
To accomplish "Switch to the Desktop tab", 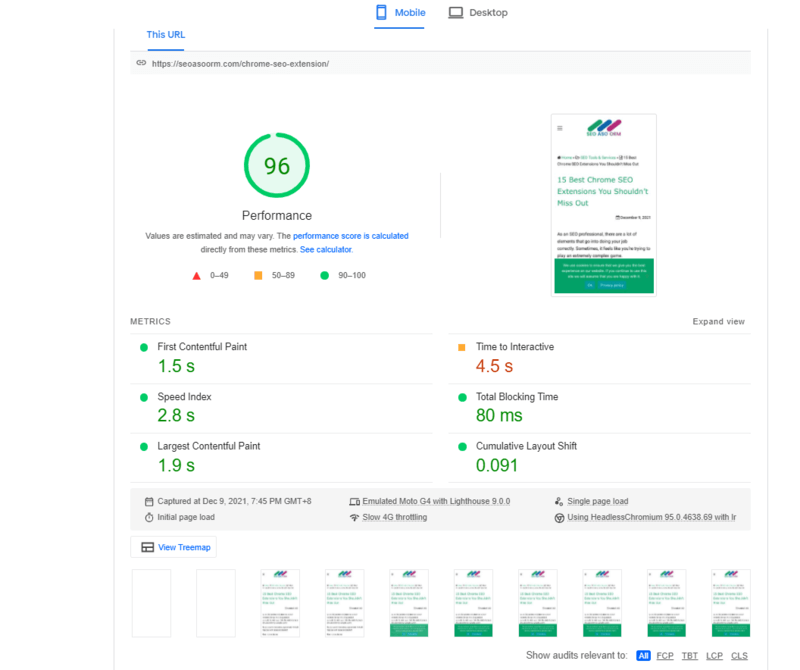I will 478,13.
